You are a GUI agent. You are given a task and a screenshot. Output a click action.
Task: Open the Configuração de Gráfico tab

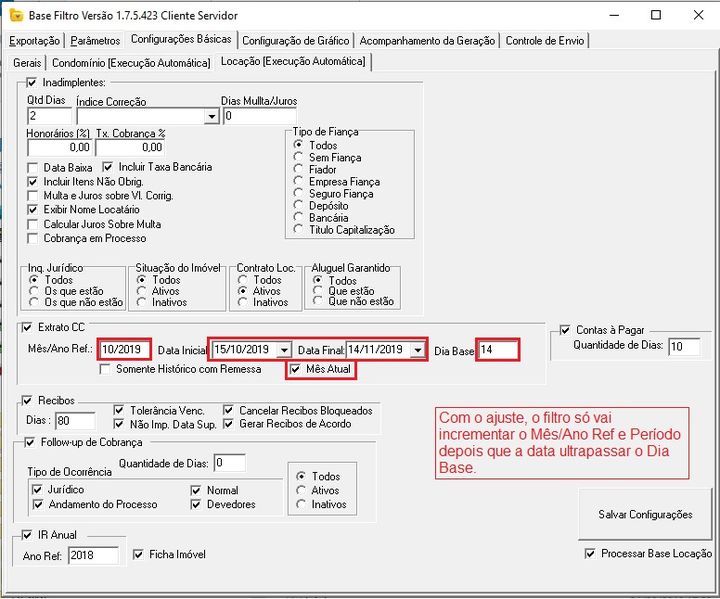(295, 41)
